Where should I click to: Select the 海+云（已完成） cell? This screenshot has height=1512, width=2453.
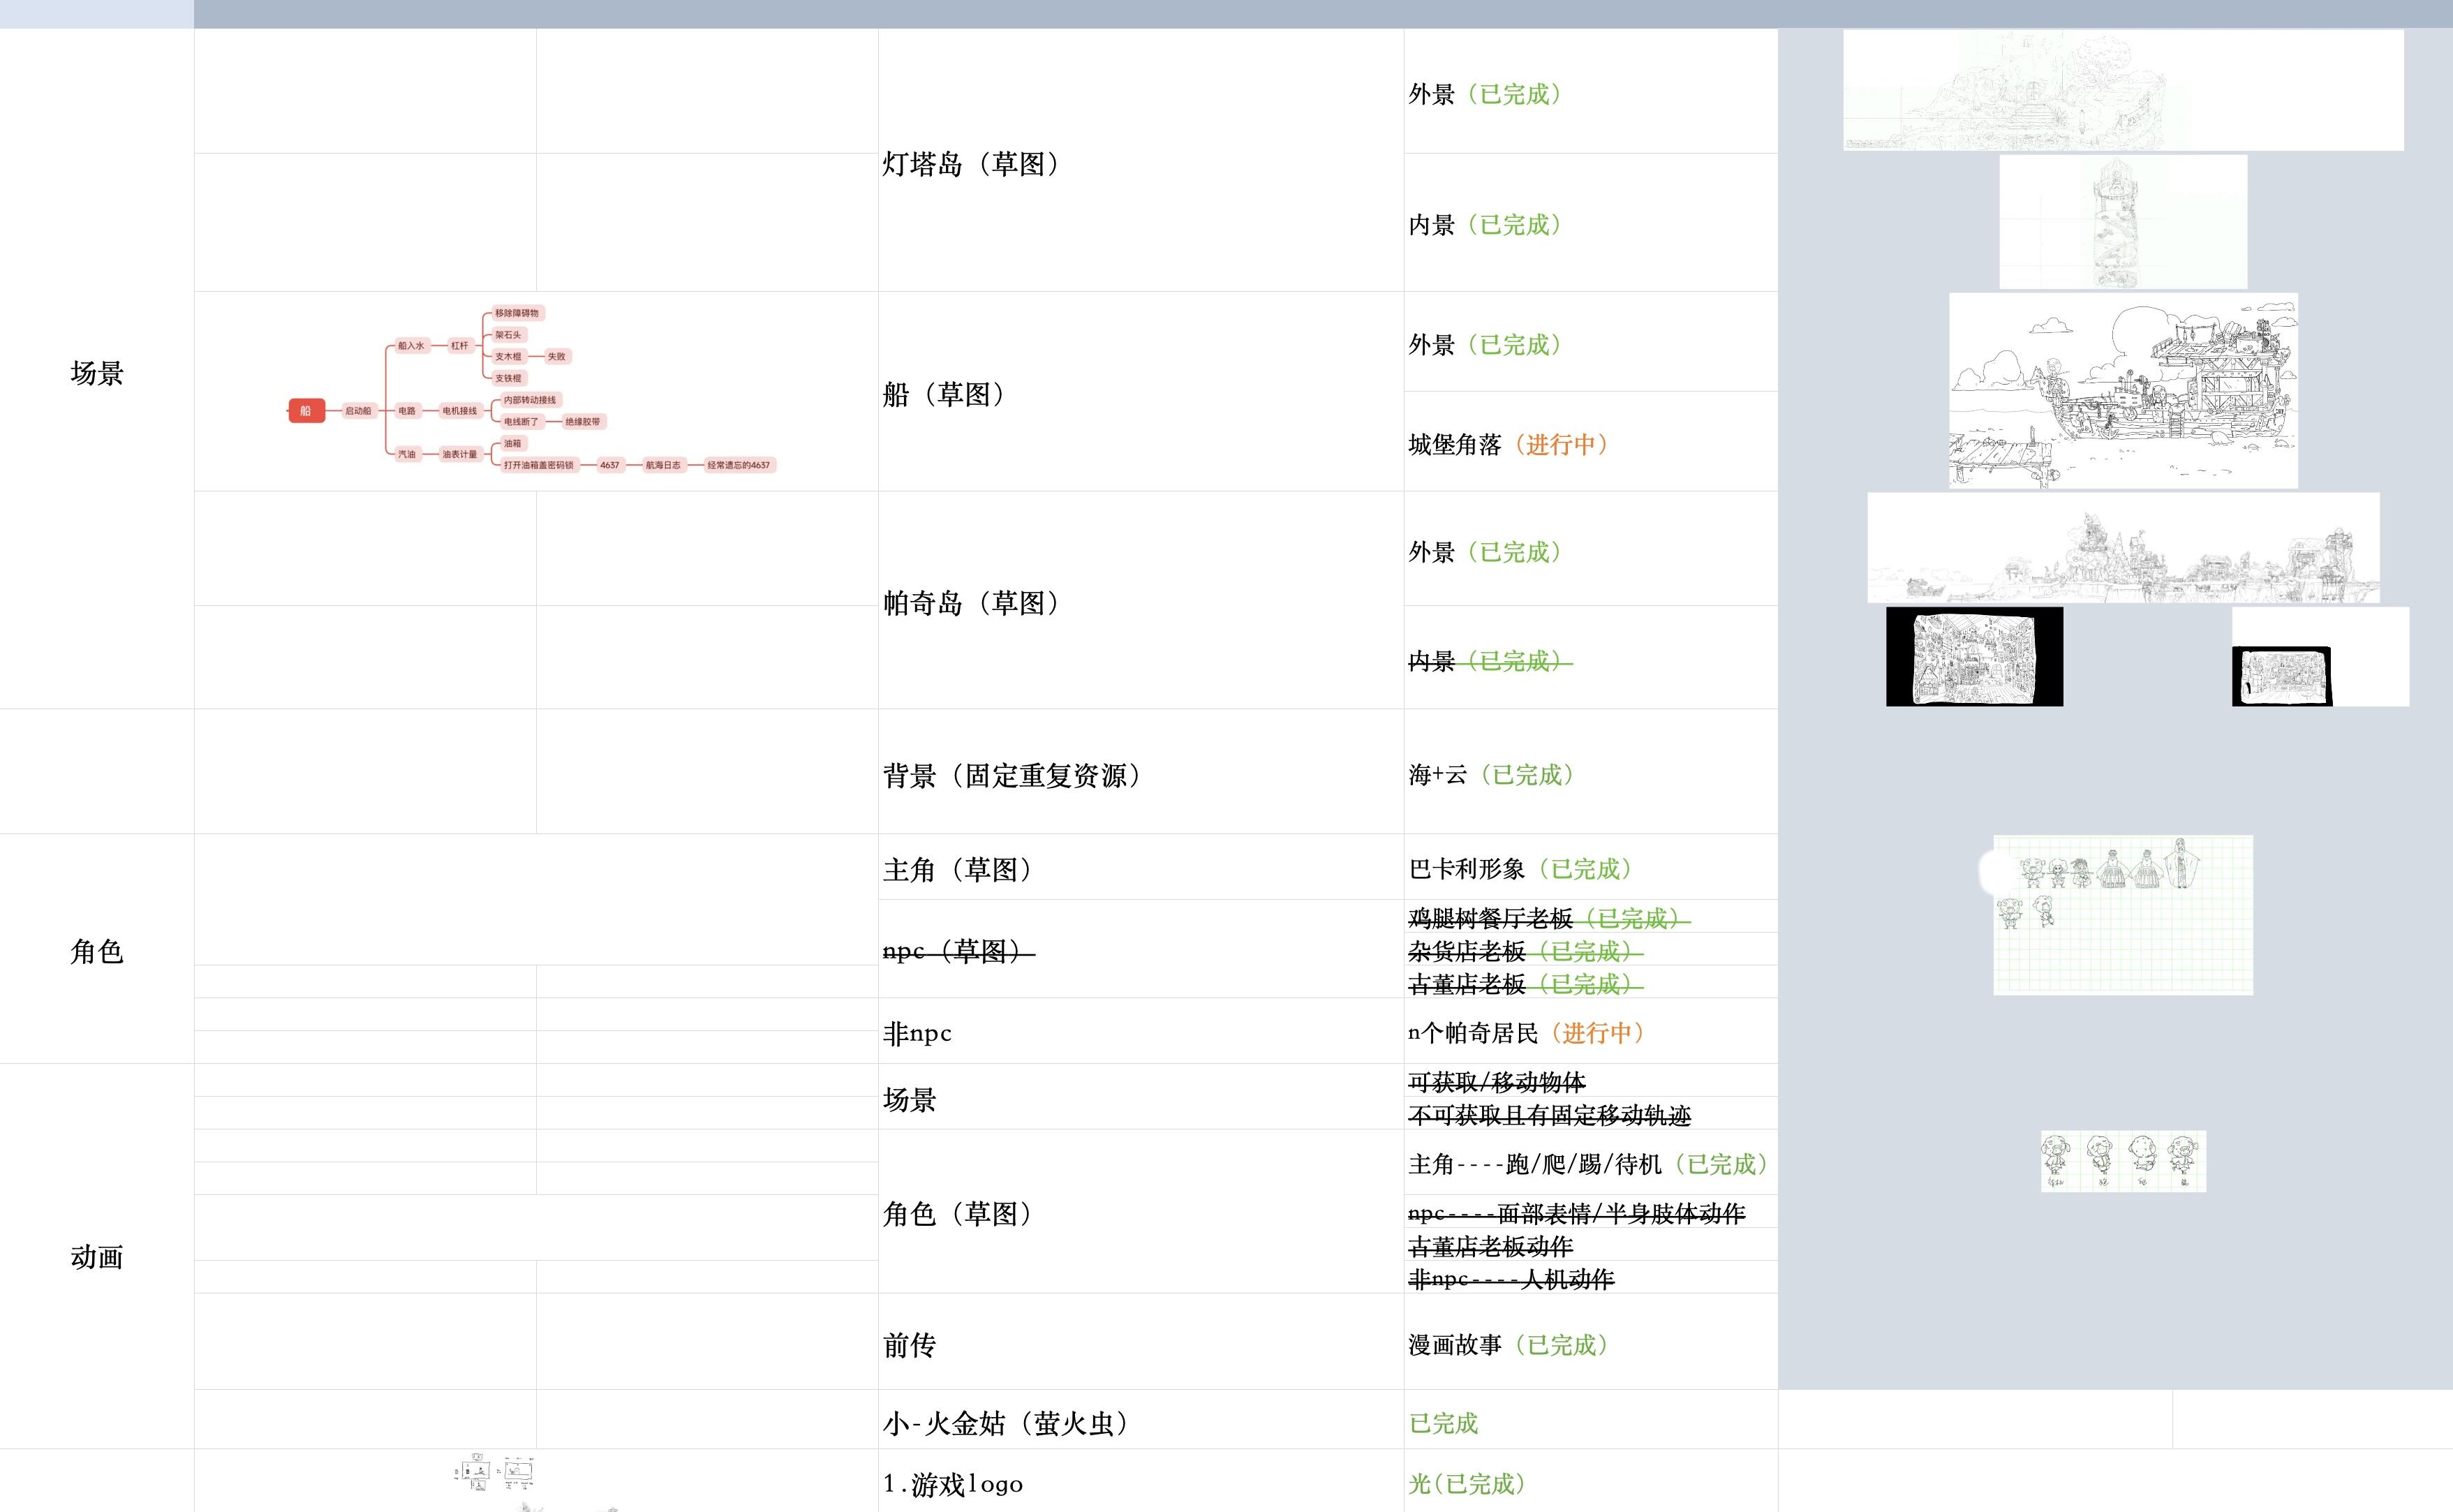click(x=1591, y=772)
